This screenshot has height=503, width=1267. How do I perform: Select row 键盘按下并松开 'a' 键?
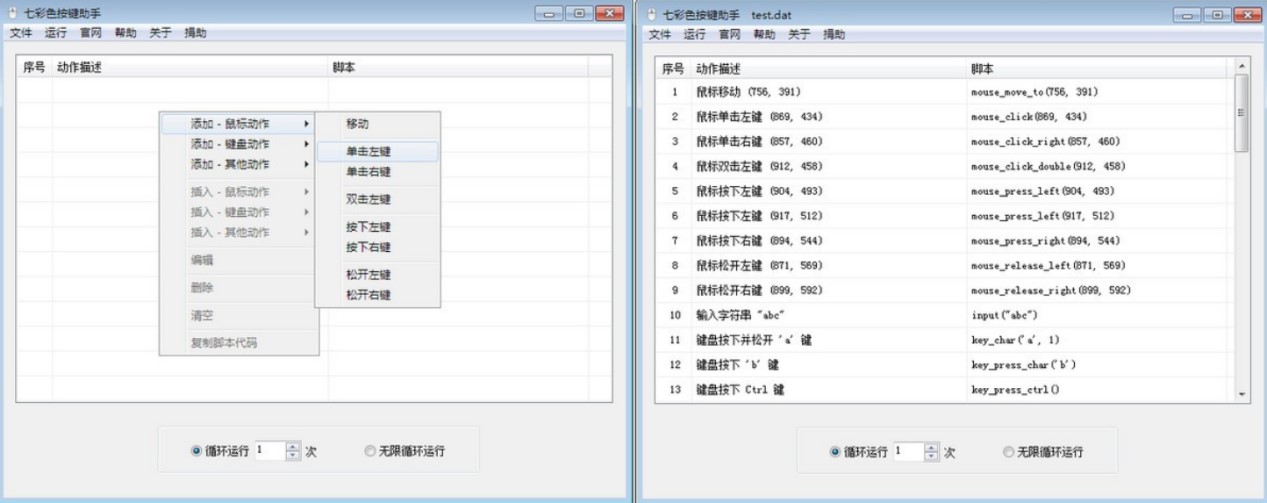[945, 340]
